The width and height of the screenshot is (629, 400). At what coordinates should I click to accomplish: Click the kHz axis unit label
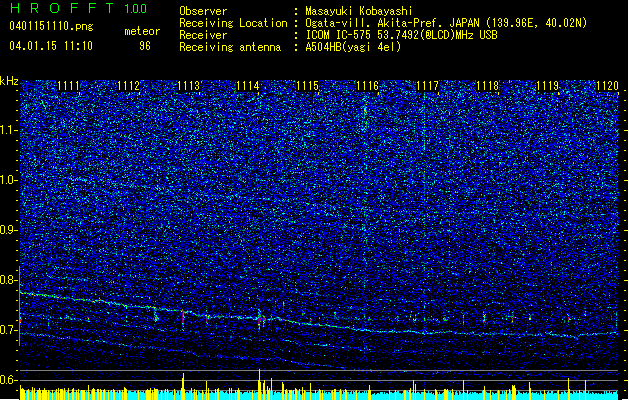[x=9, y=81]
